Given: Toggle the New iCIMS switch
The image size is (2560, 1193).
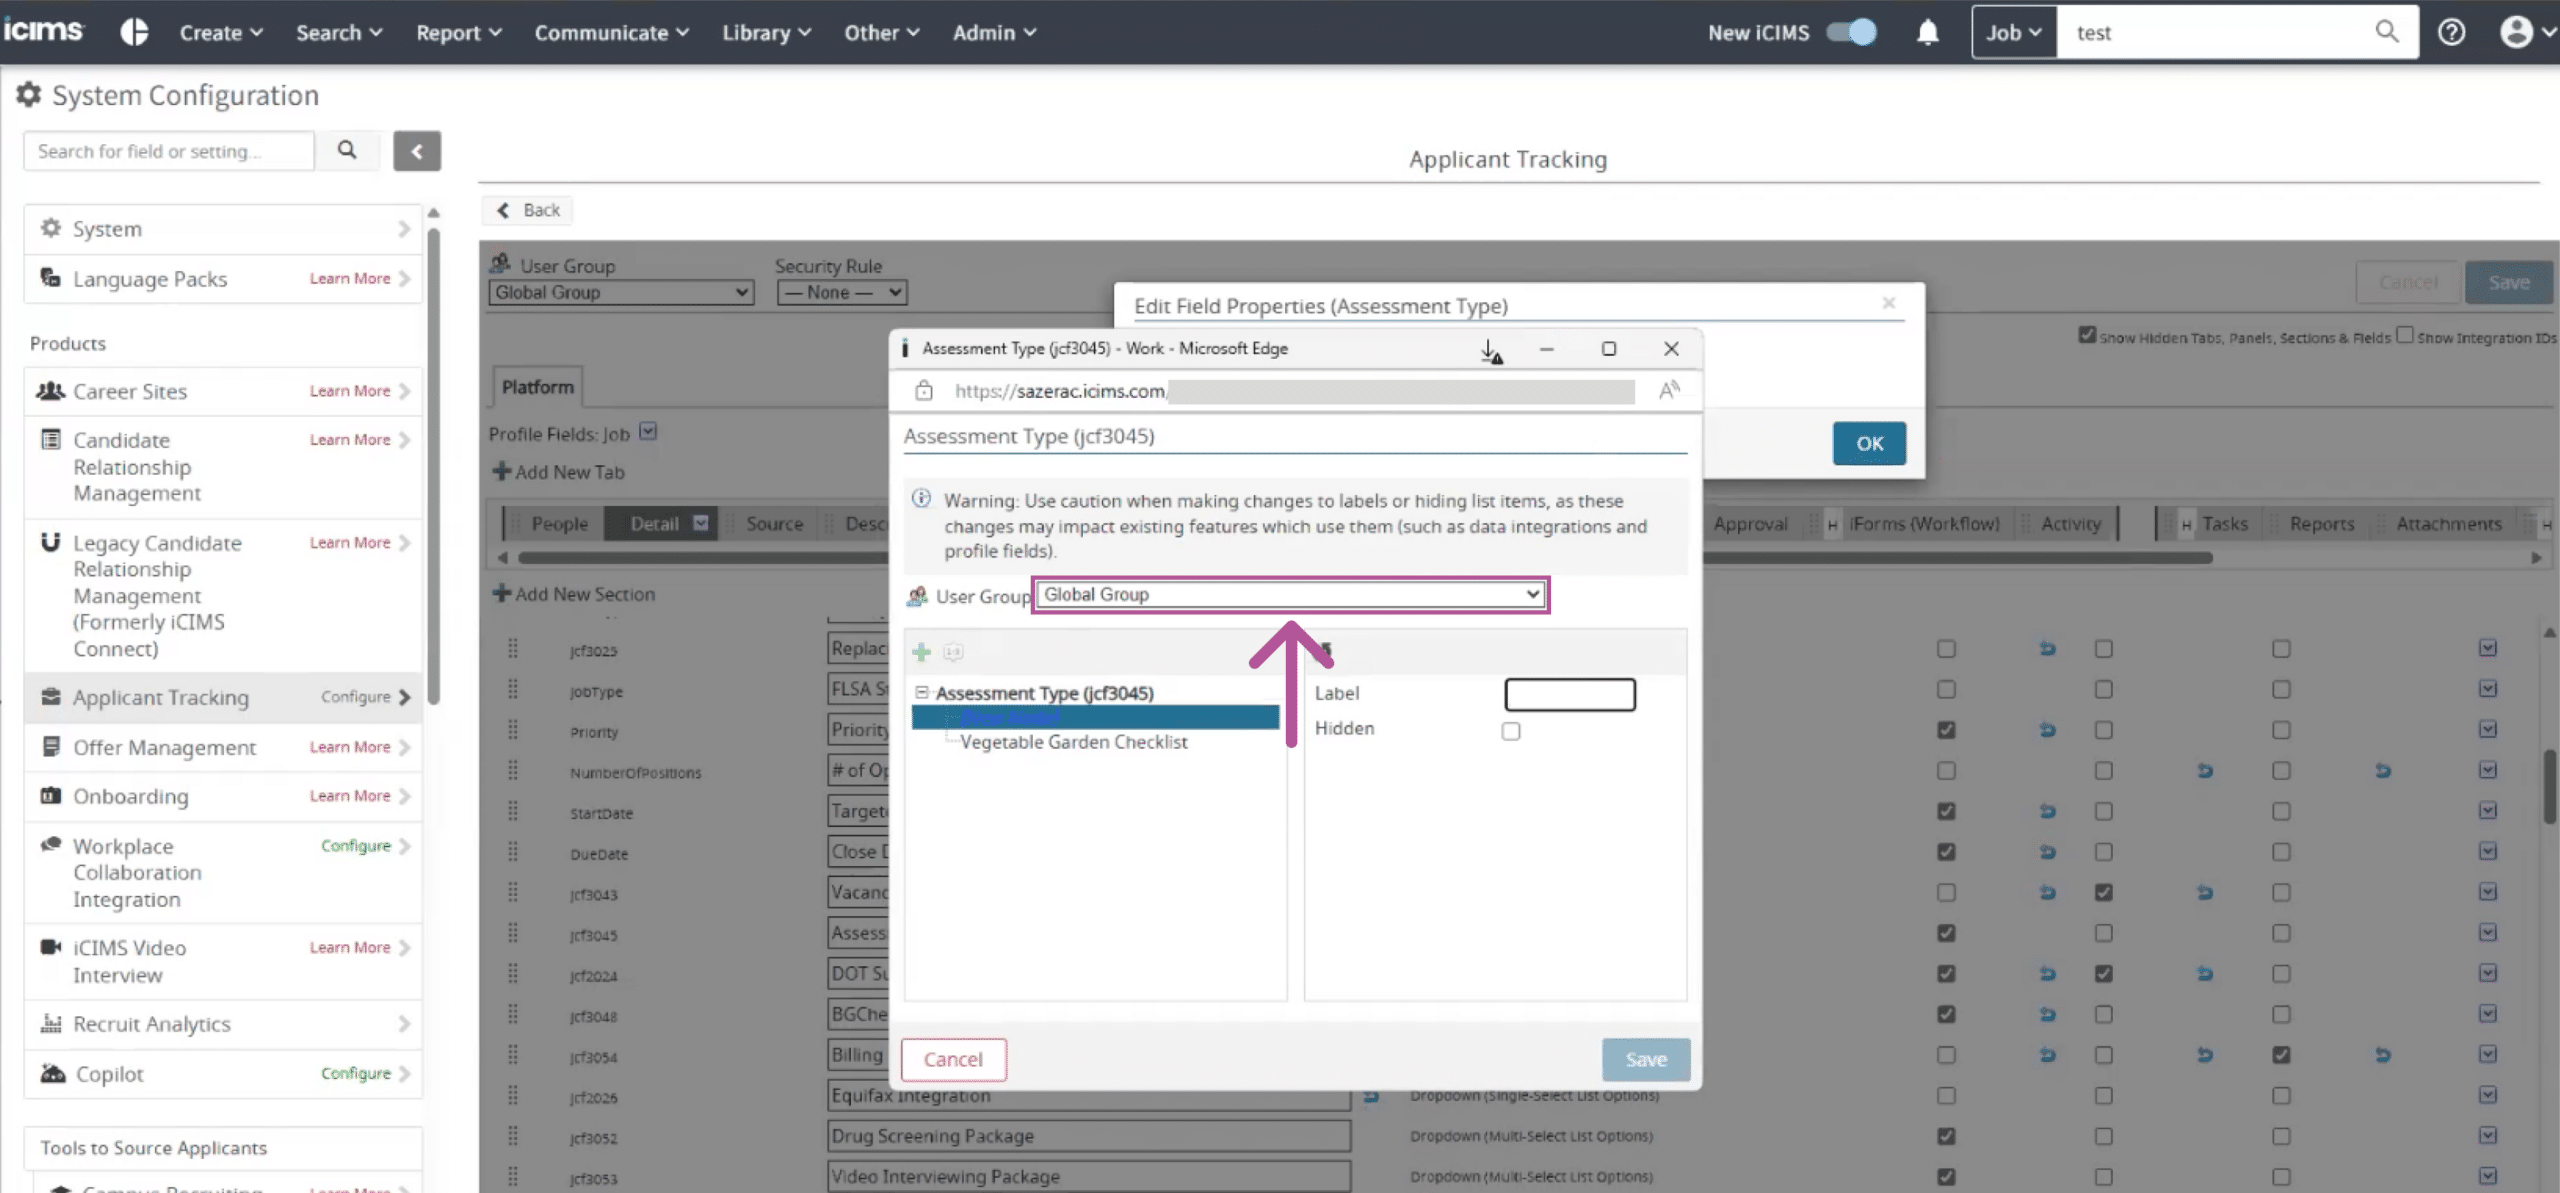Looking at the screenshot, I should coord(1851,32).
